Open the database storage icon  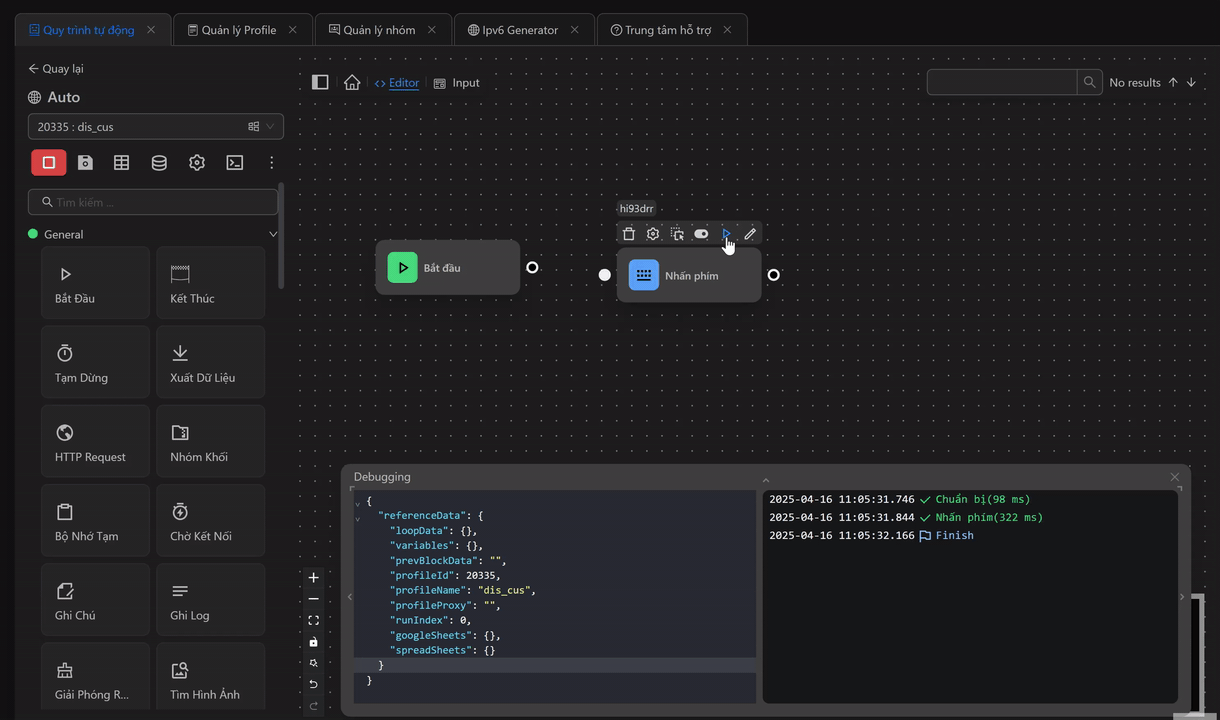click(159, 162)
